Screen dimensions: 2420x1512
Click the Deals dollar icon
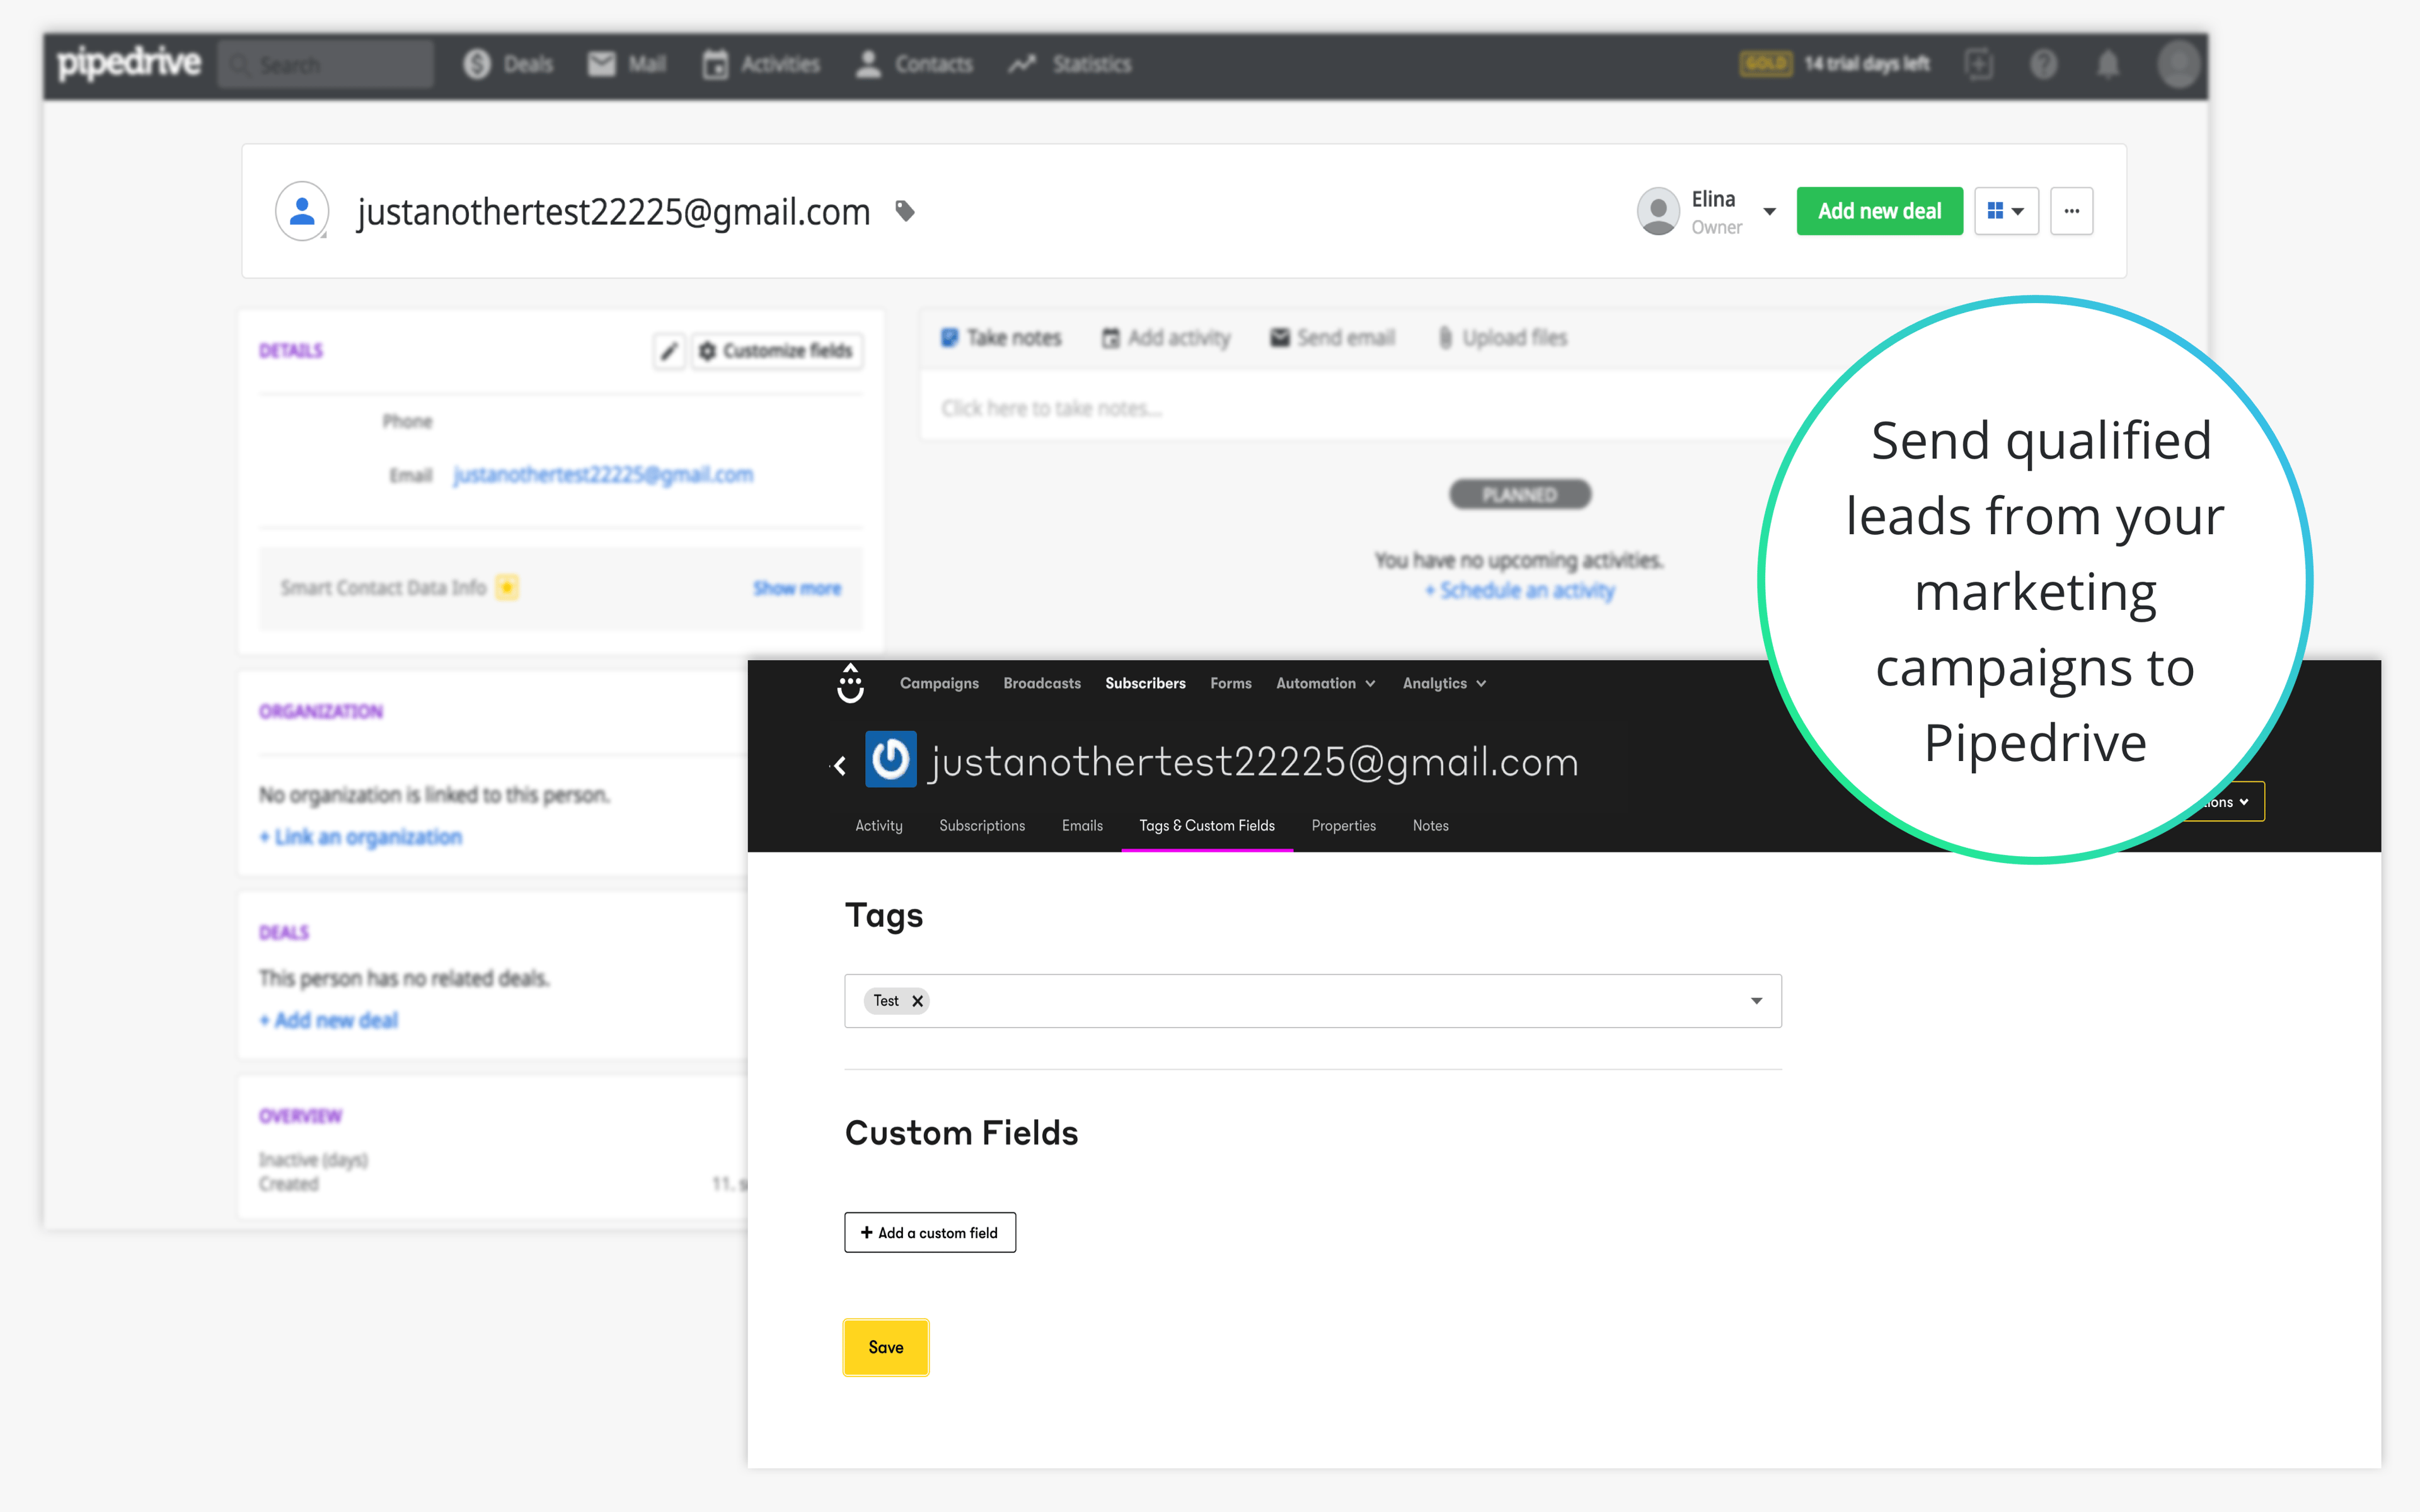[x=477, y=65]
